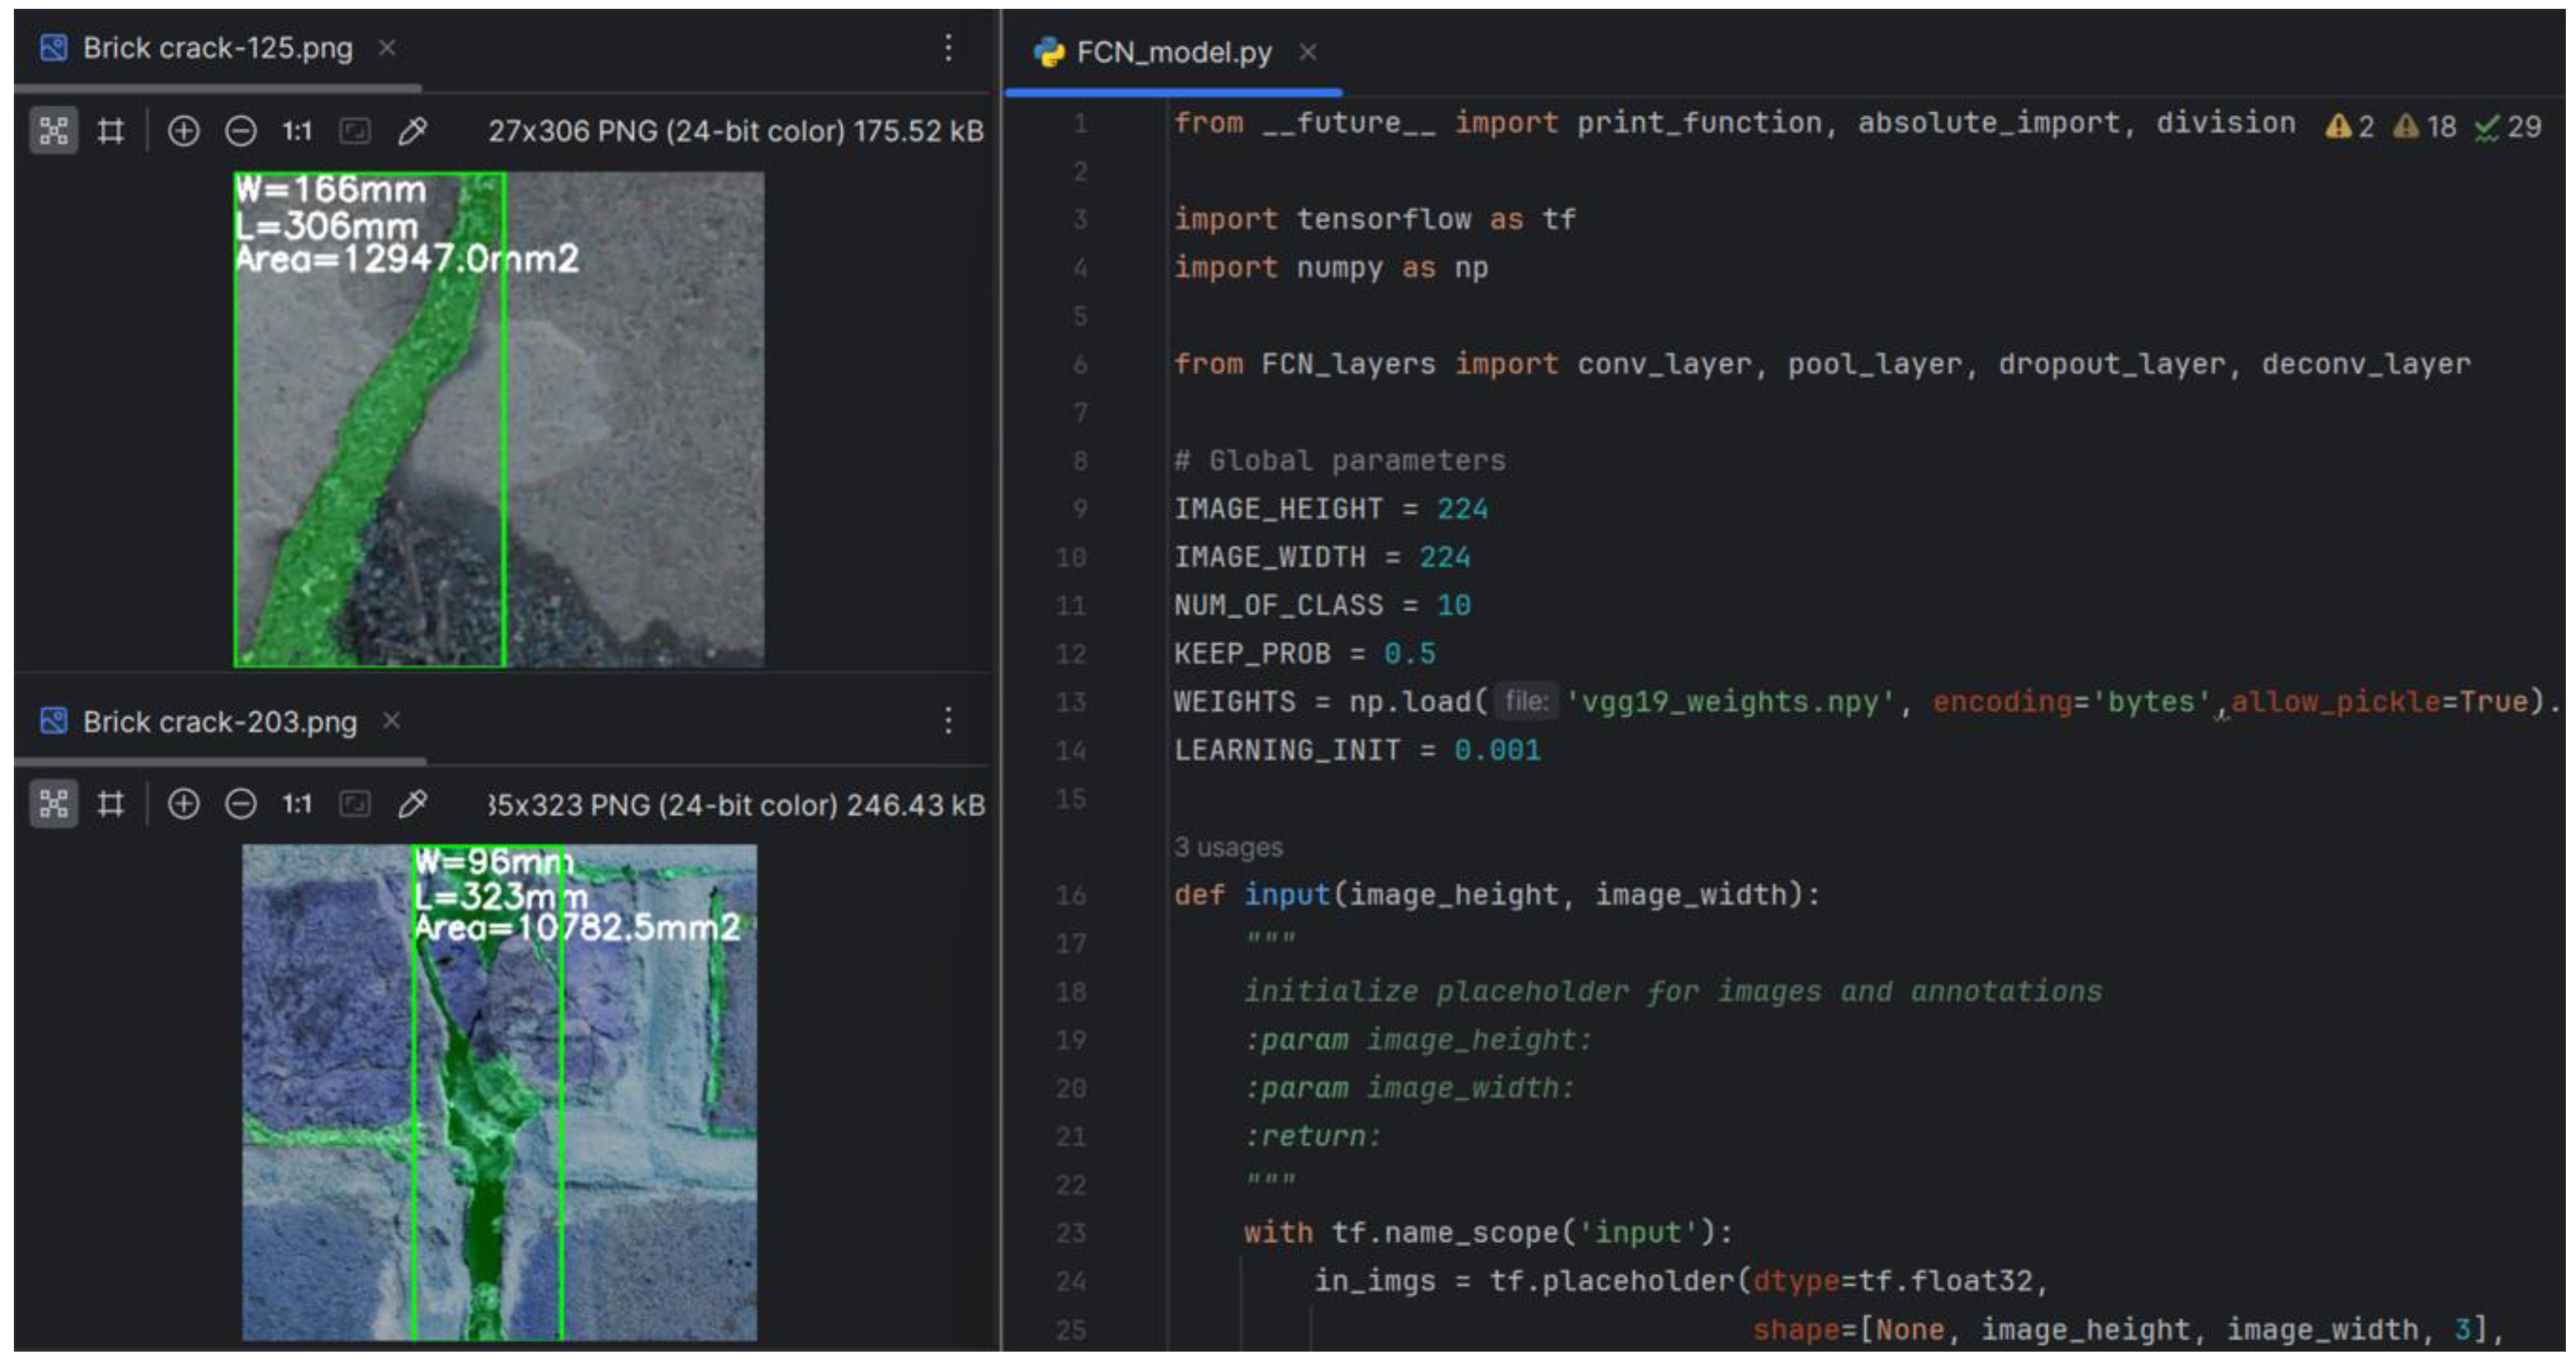Click the annotated crack image Brick crack-125
Viewport: 2576px width, 1363px height.
498,420
